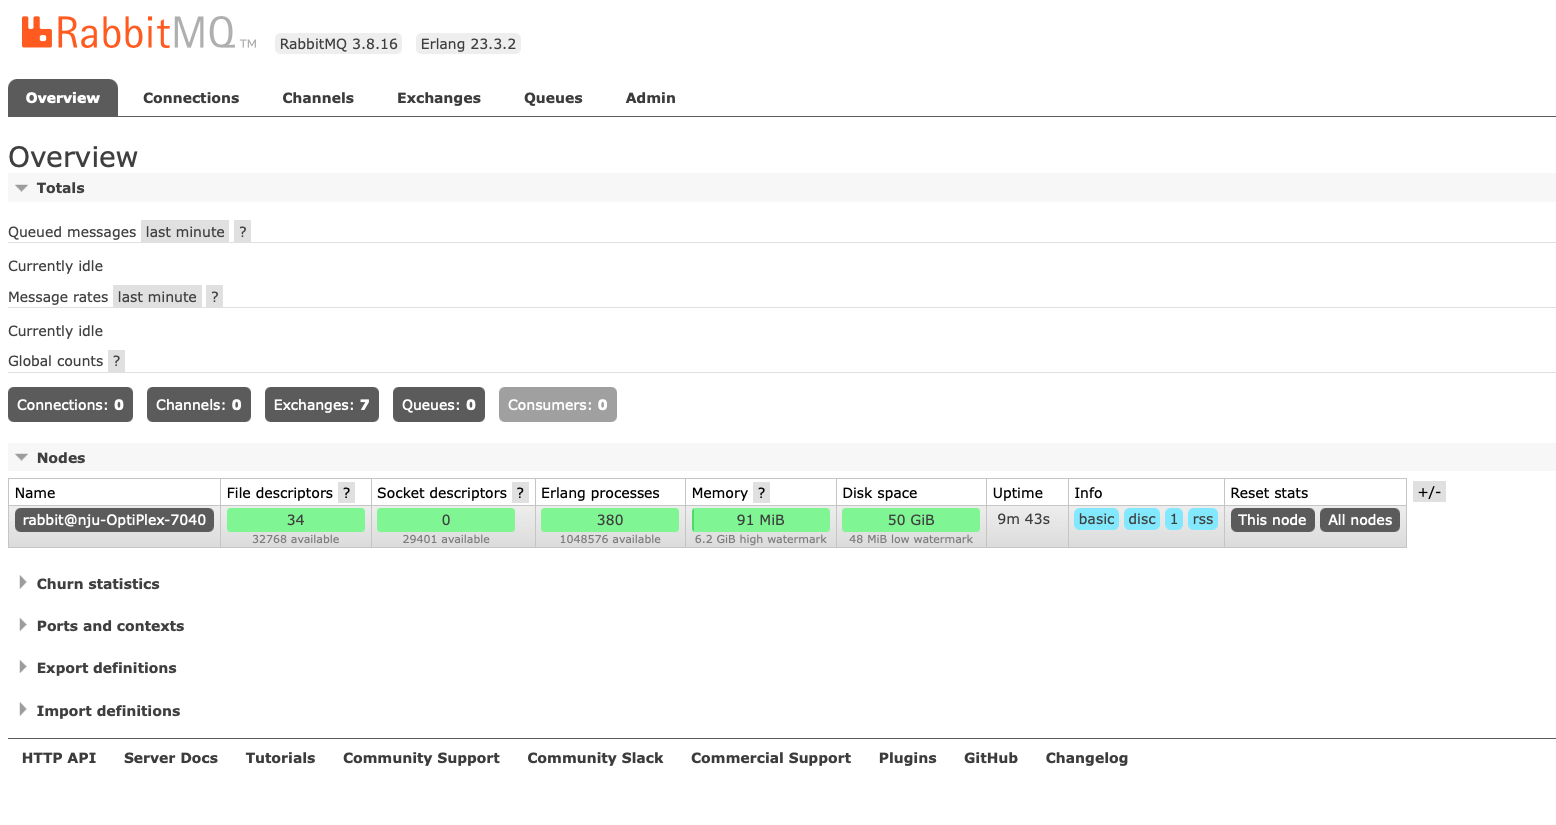Open the Community Slack link
The height and width of the screenshot is (825, 1556).
click(595, 758)
